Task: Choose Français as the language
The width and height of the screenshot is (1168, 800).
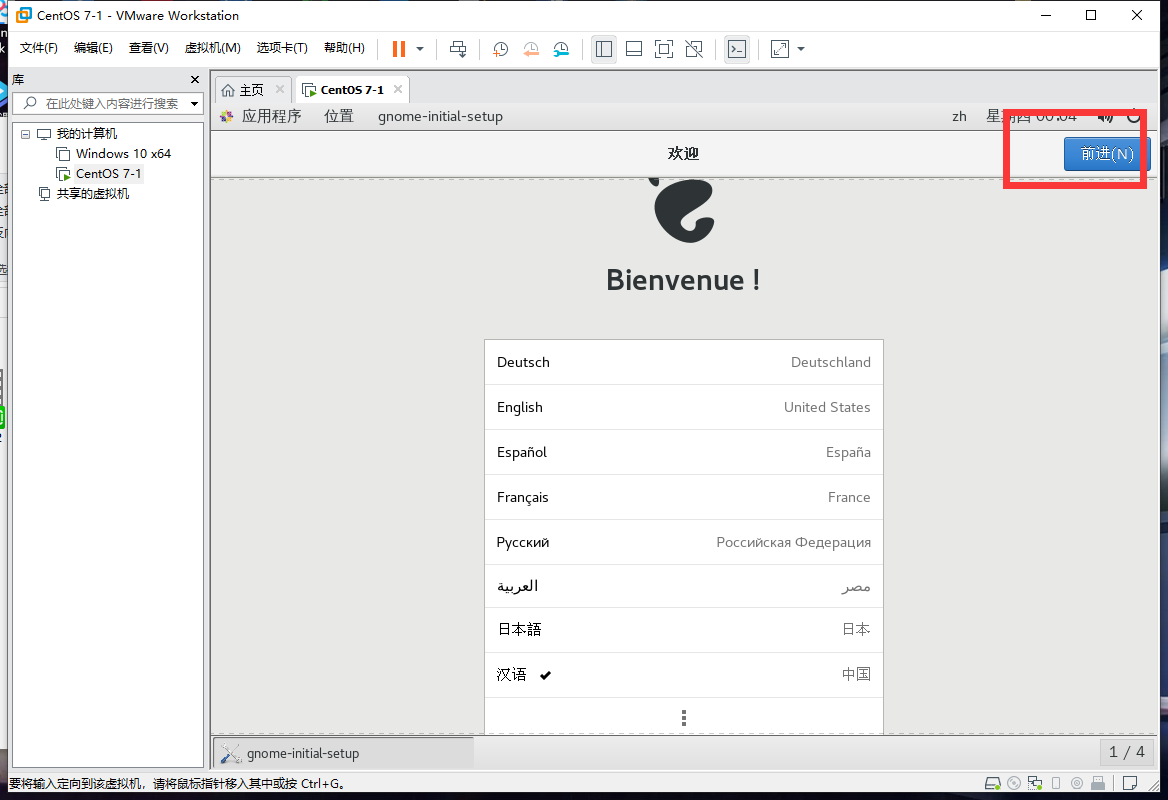Action: click(x=684, y=497)
